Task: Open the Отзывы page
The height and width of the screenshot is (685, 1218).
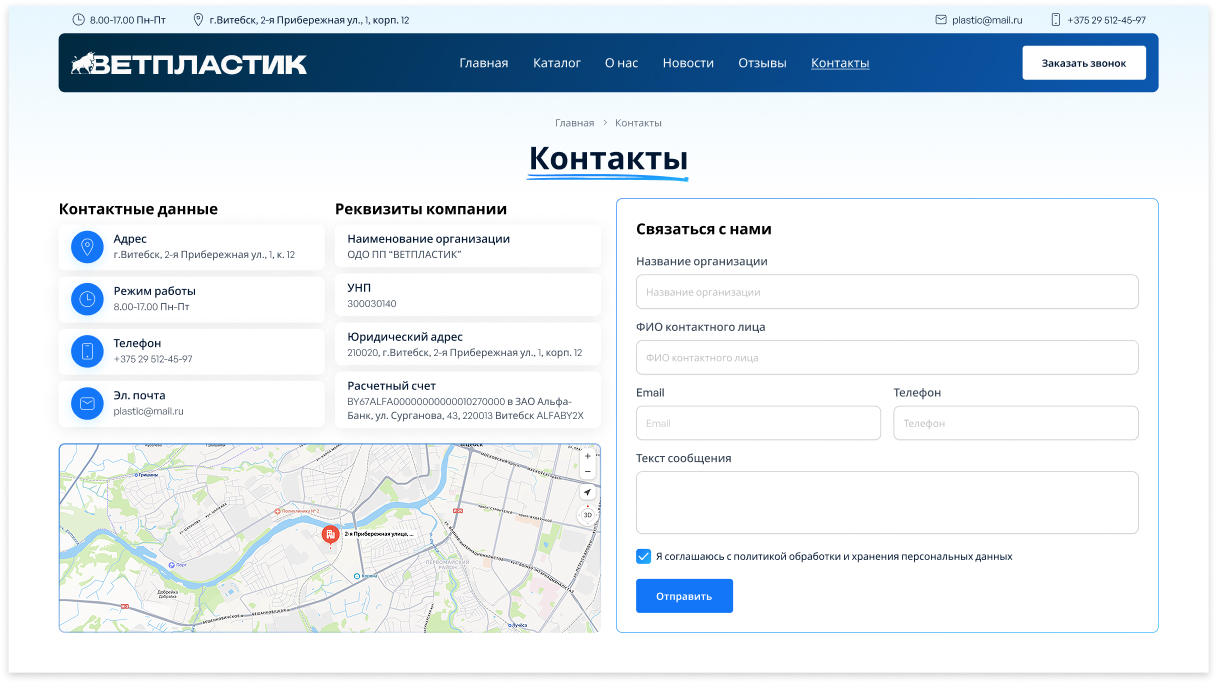Action: pos(762,62)
